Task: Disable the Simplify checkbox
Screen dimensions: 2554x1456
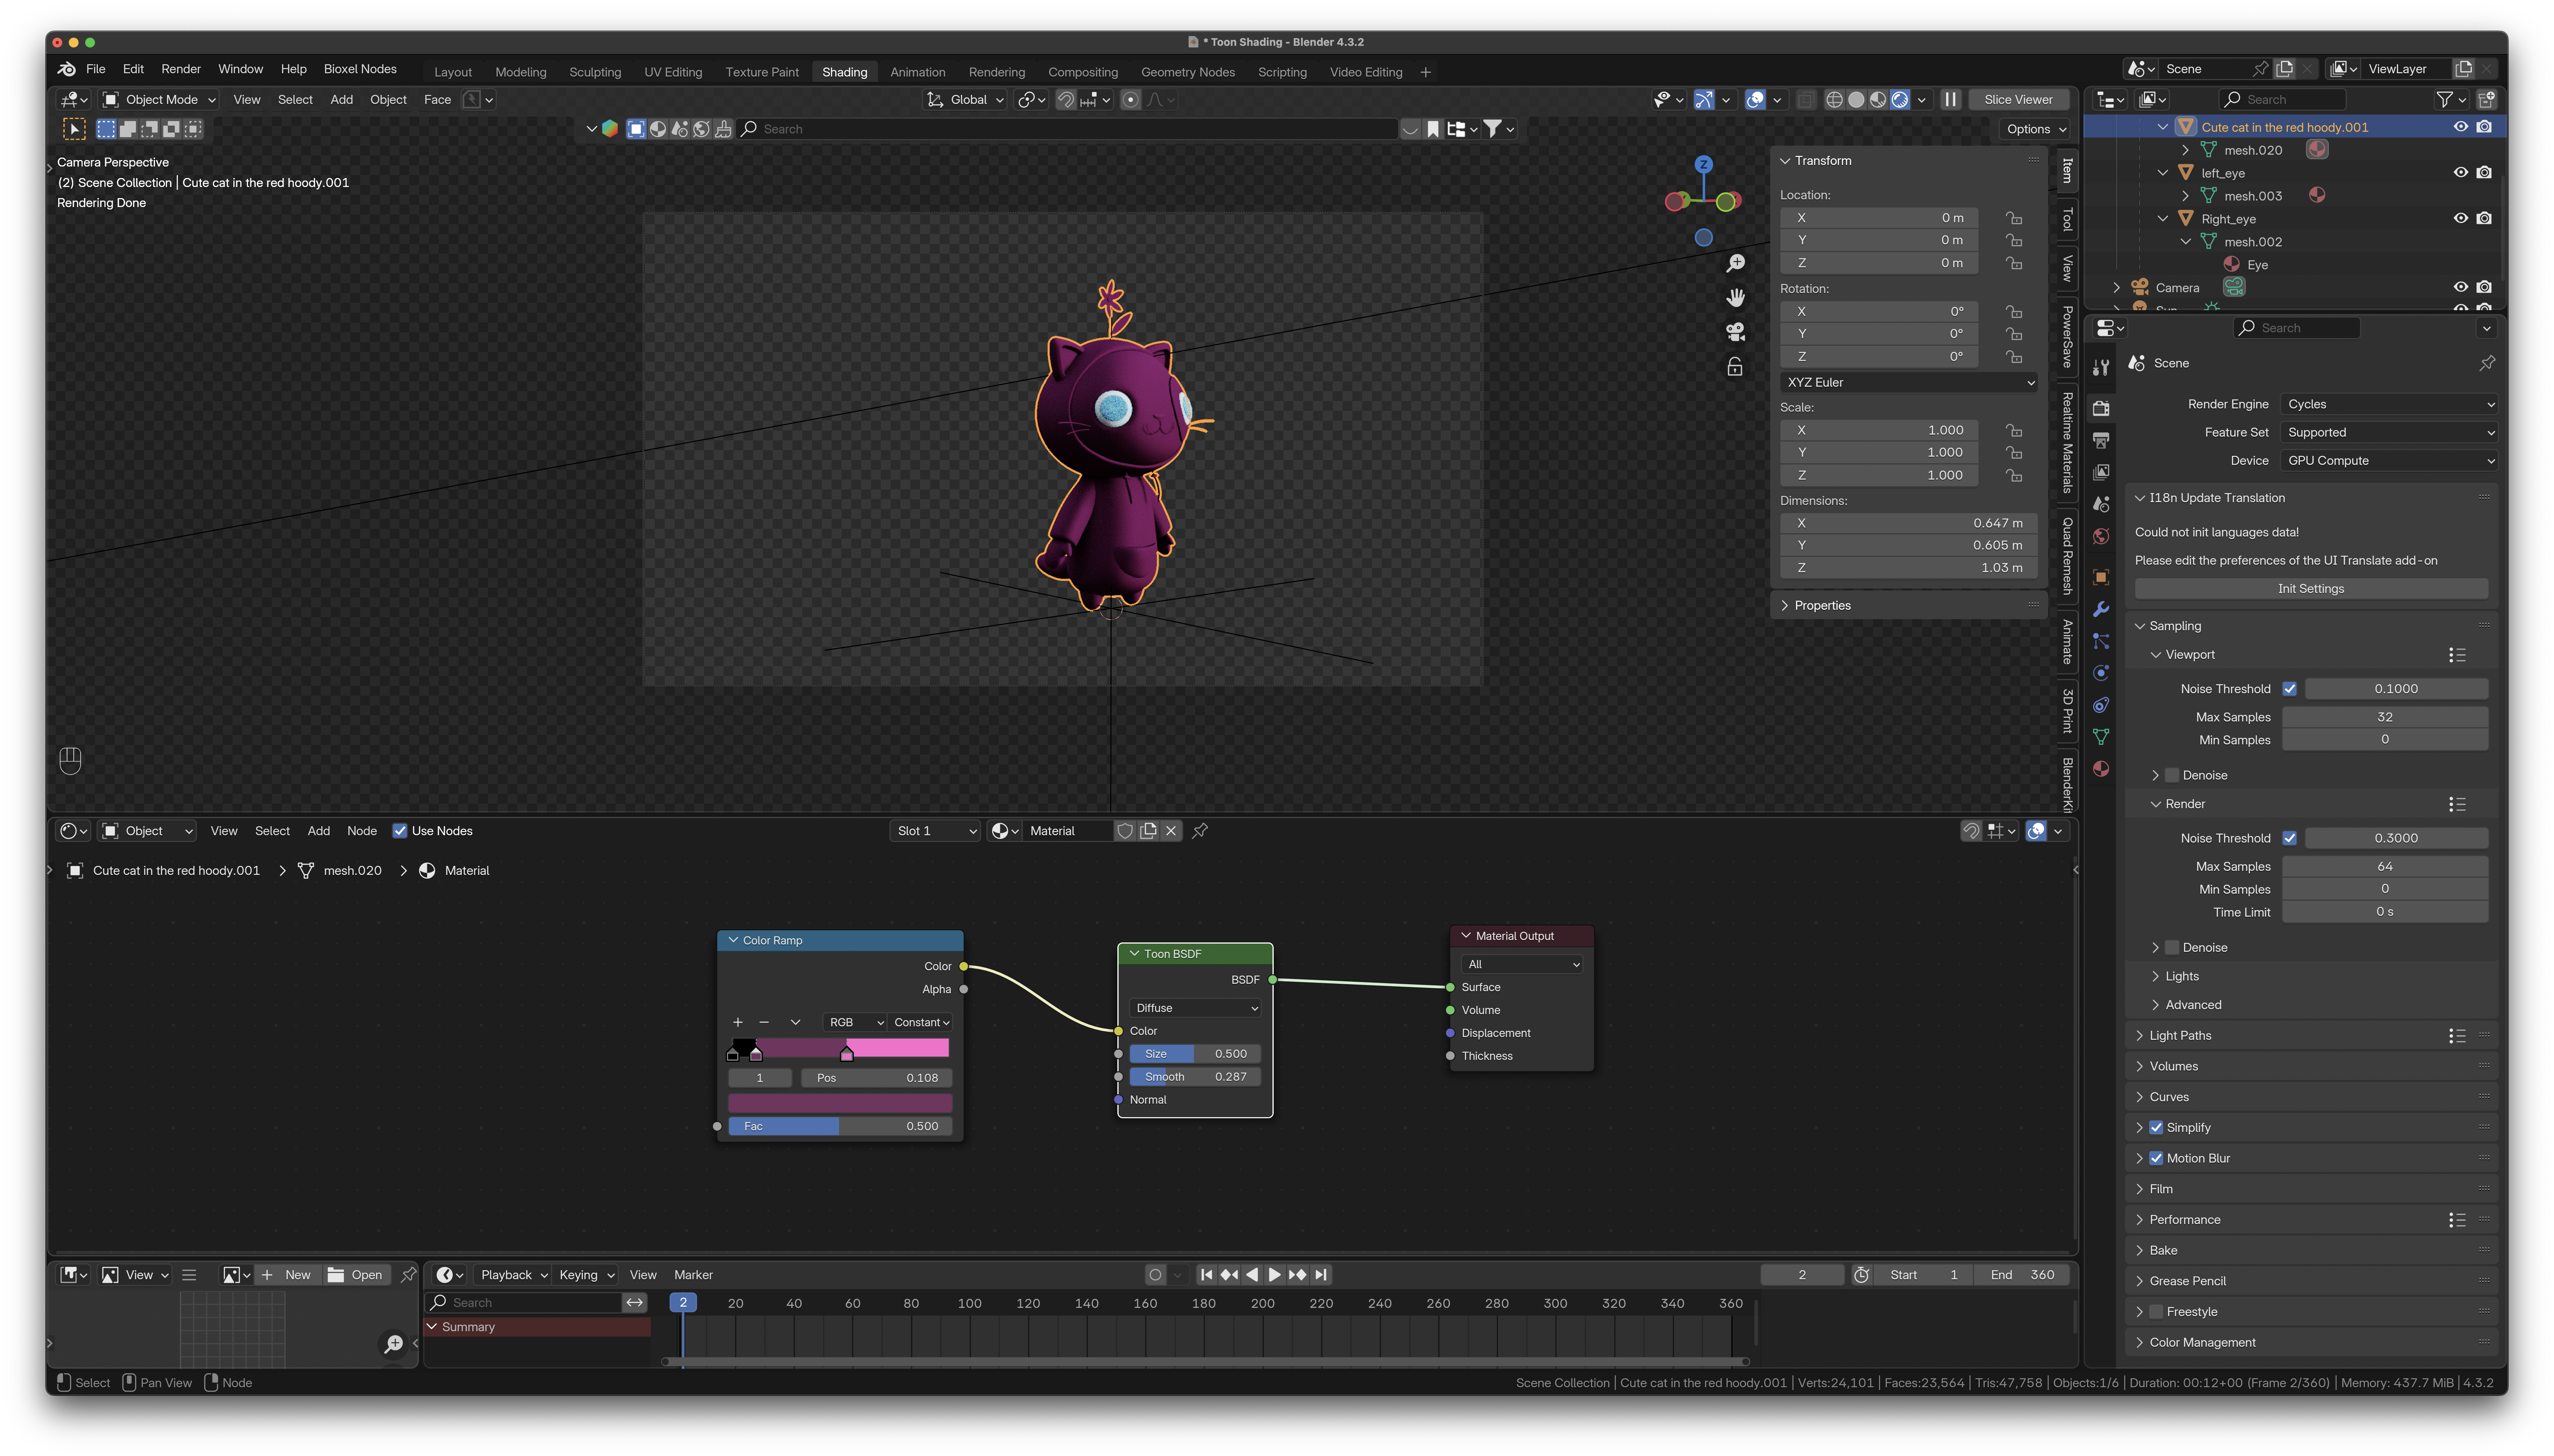Action: (2156, 1127)
